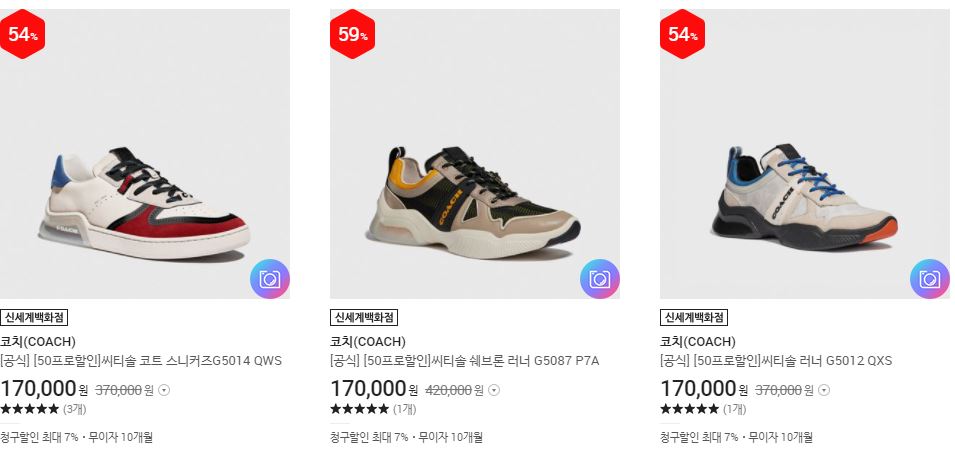Click camera image-search icon on red sneaker

click(x=270, y=279)
